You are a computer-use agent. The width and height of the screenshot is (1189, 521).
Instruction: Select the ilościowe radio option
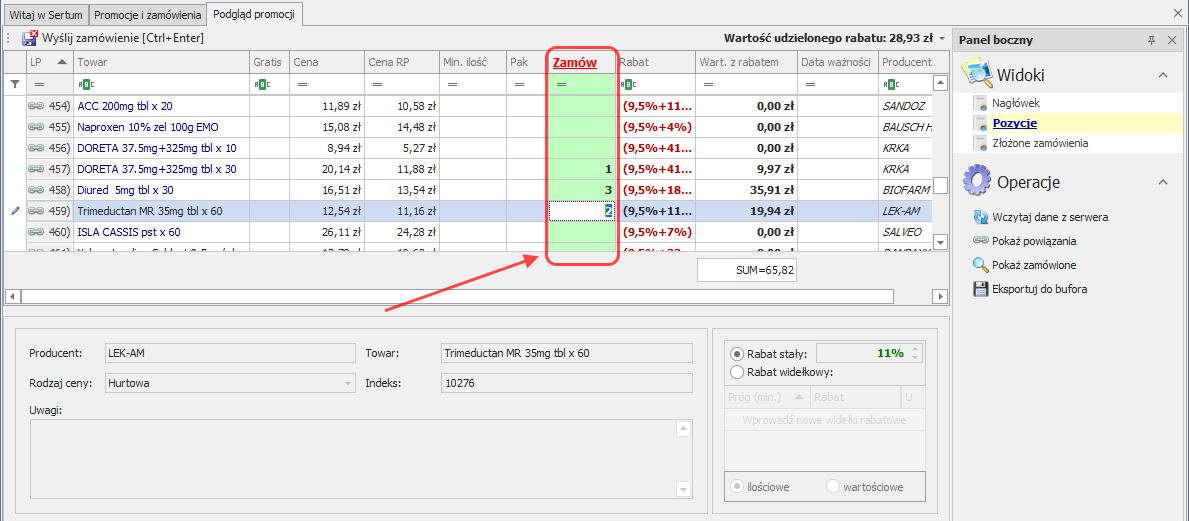(x=738, y=487)
